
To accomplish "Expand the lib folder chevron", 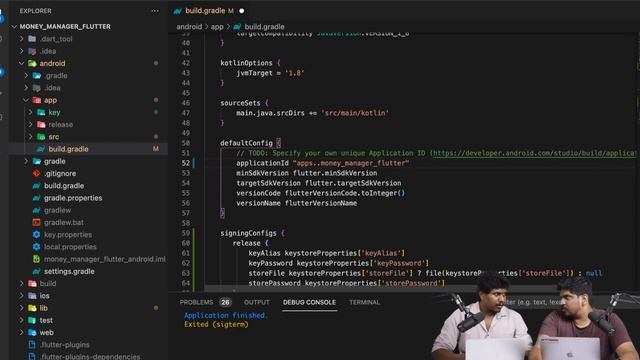I will tap(22, 308).
